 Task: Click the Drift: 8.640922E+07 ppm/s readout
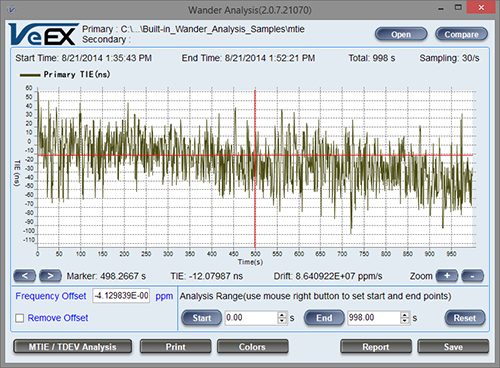[328, 276]
